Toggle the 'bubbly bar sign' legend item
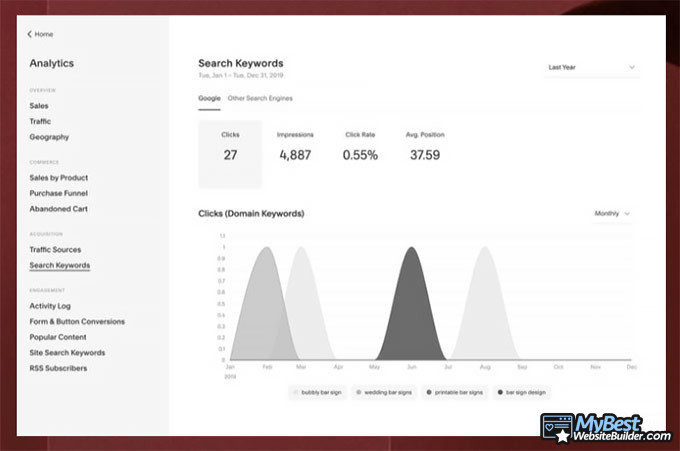This screenshot has width=680, height=451. click(318, 393)
